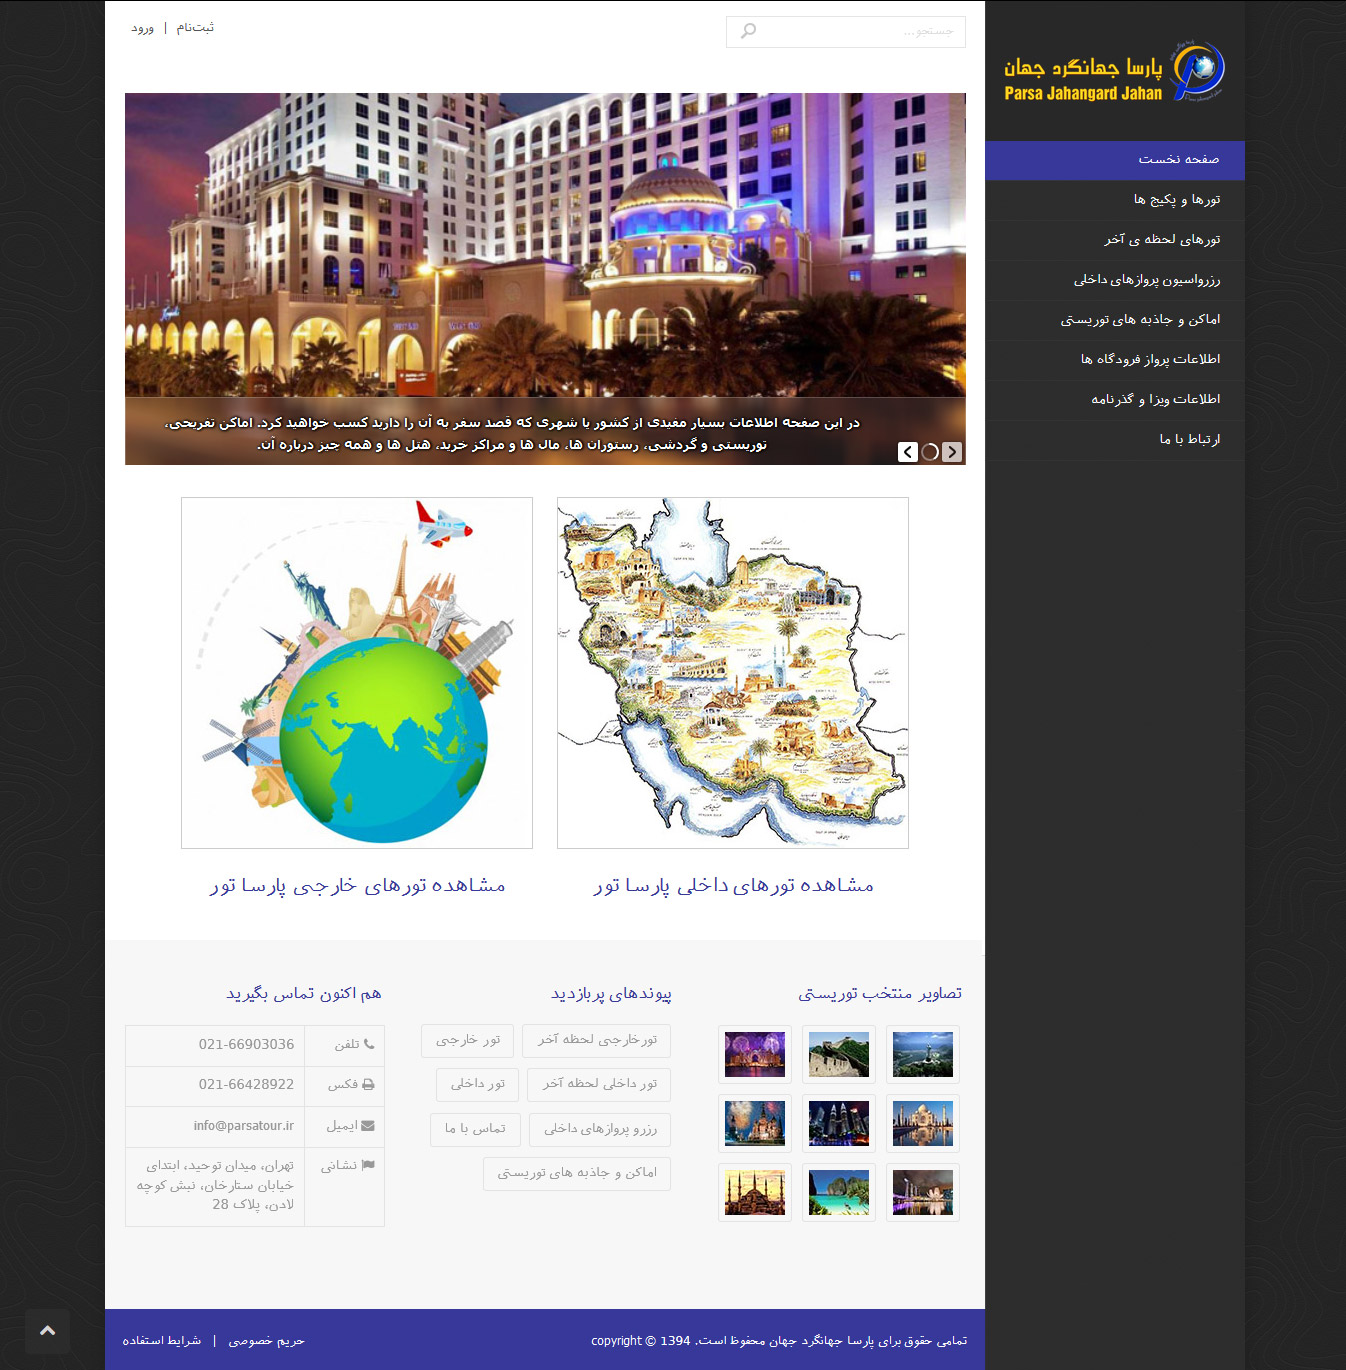
Task: Go to next slide in hotel slideshow
Action: coord(952,452)
